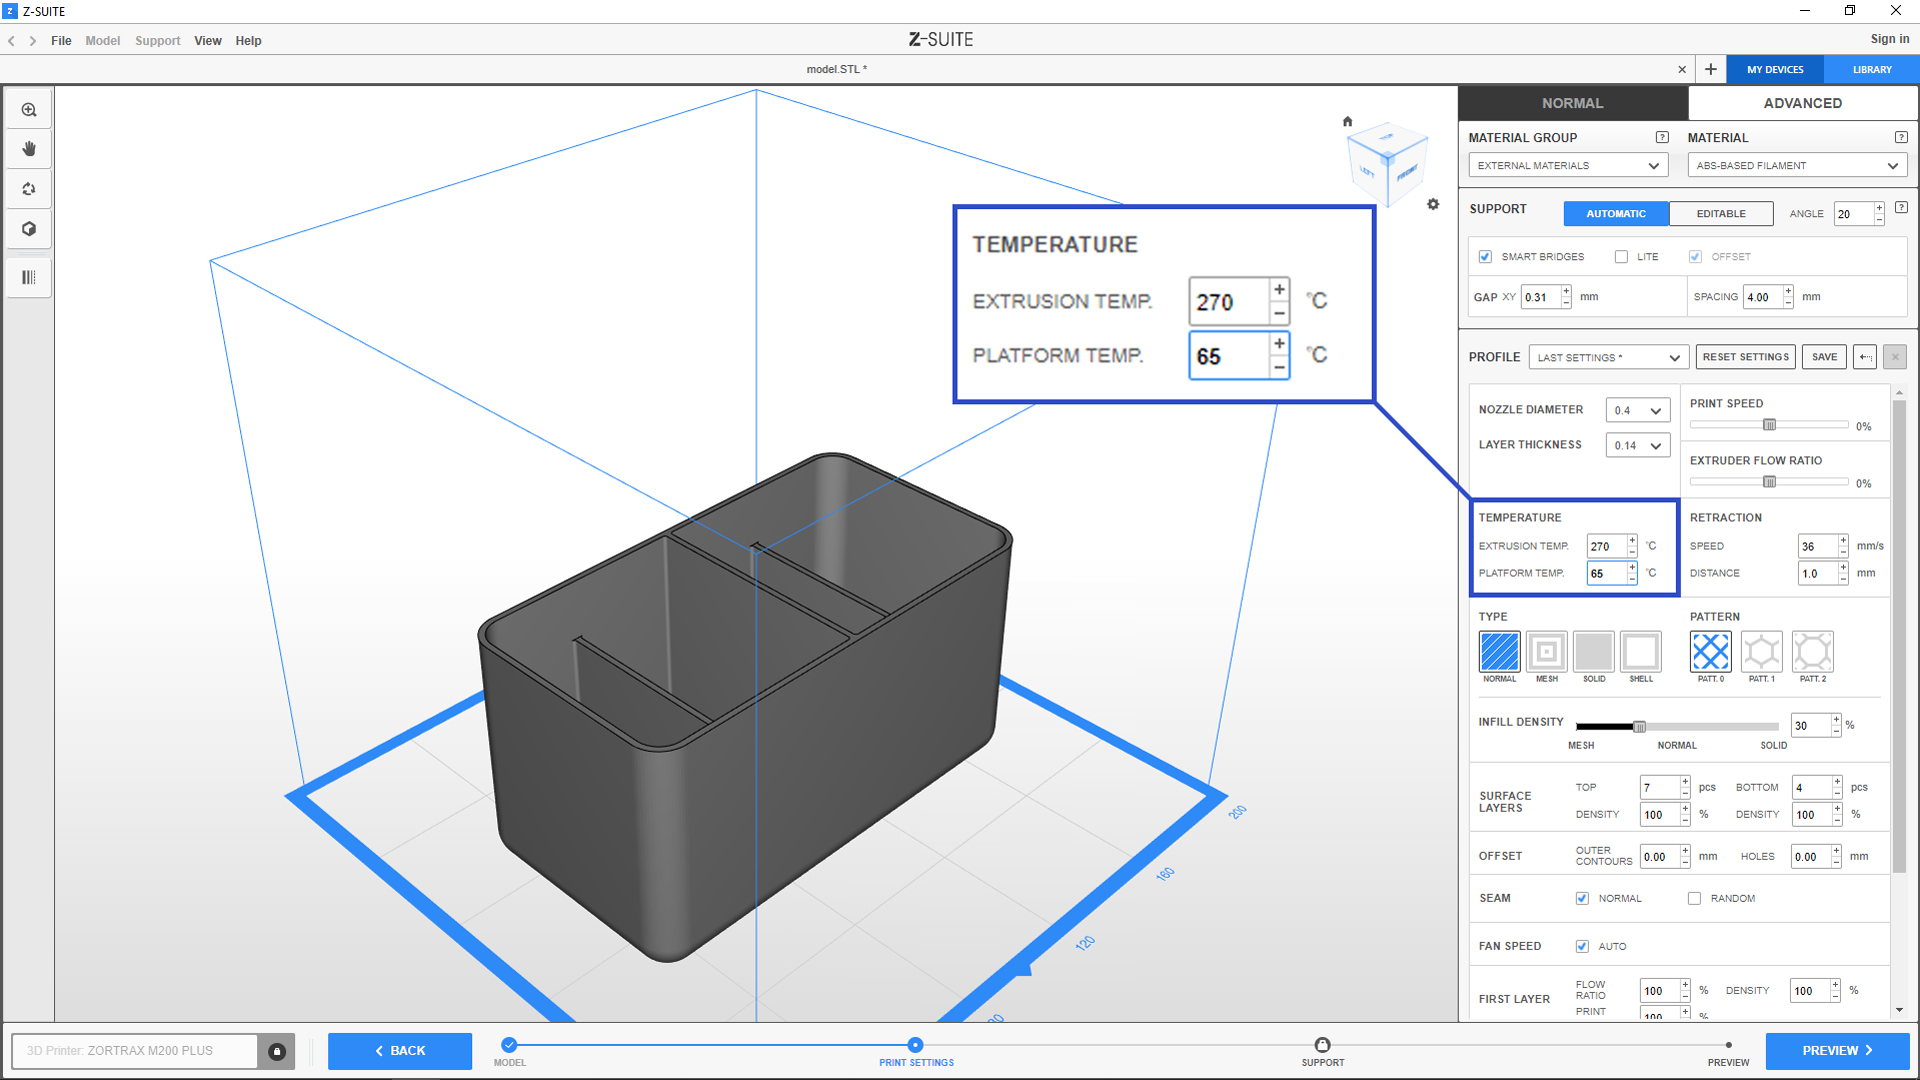Click the cube view mode icon
The width and height of the screenshot is (1920, 1080).
(x=29, y=229)
